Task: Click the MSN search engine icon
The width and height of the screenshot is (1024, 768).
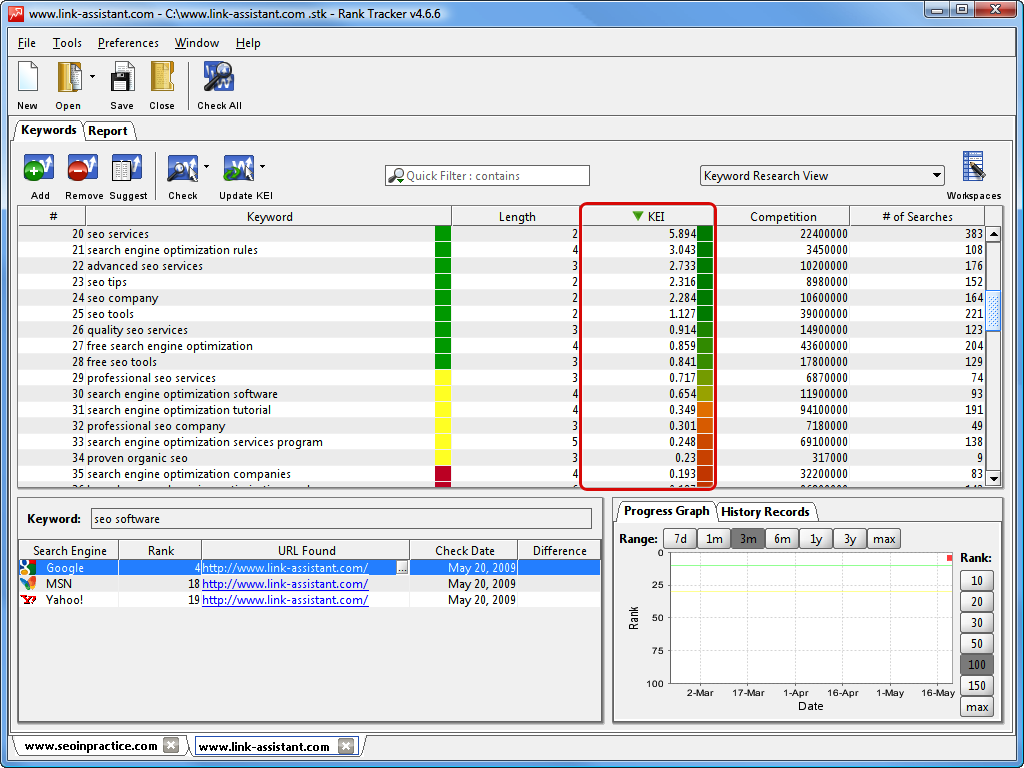Action: click(x=27, y=584)
